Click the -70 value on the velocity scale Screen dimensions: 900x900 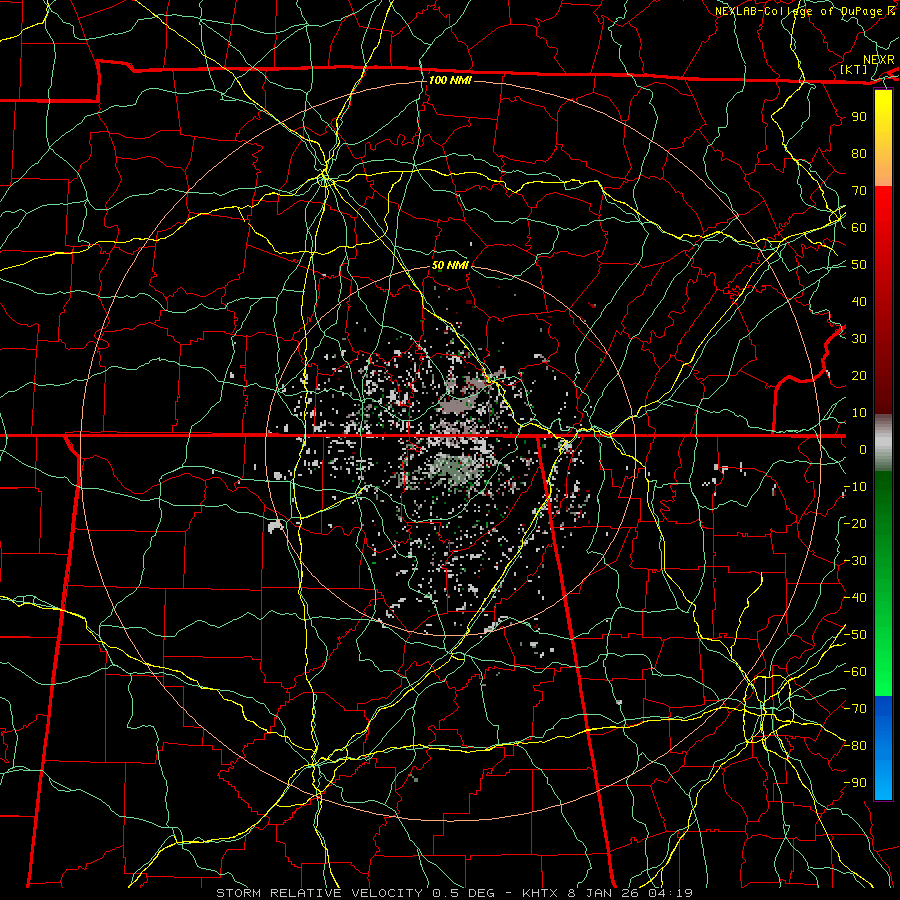(855, 709)
